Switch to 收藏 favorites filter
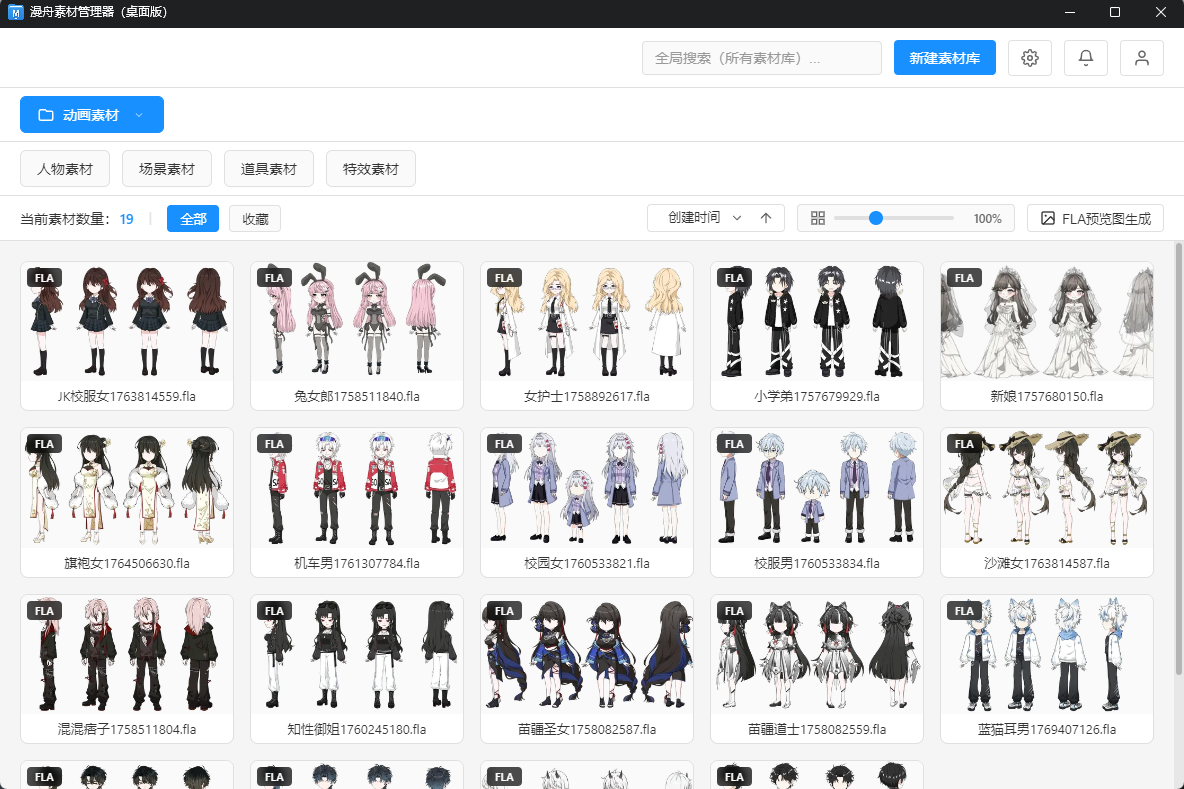Viewport: 1184px width, 789px height. pos(255,219)
